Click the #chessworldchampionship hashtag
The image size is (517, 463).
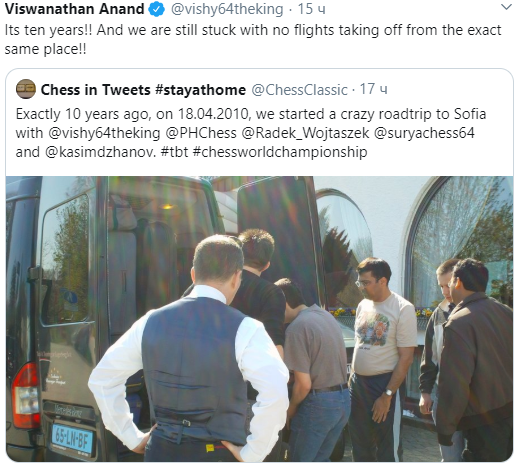pyautogui.click(x=280, y=152)
